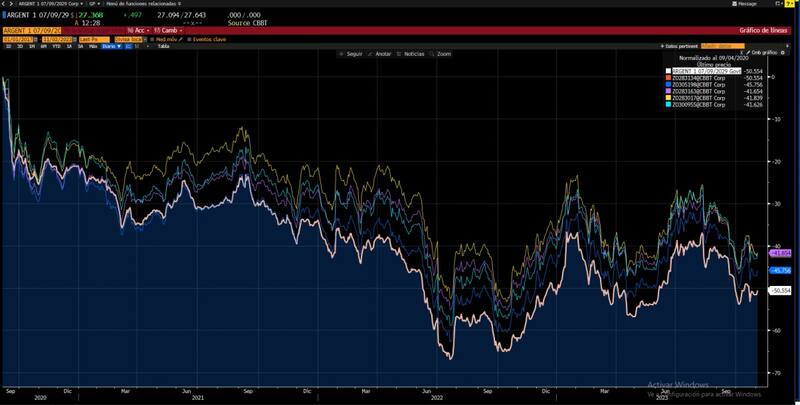The height and width of the screenshot is (405, 800).
Task: Toggle the Tabla view option
Action: click(x=162, y=46)
